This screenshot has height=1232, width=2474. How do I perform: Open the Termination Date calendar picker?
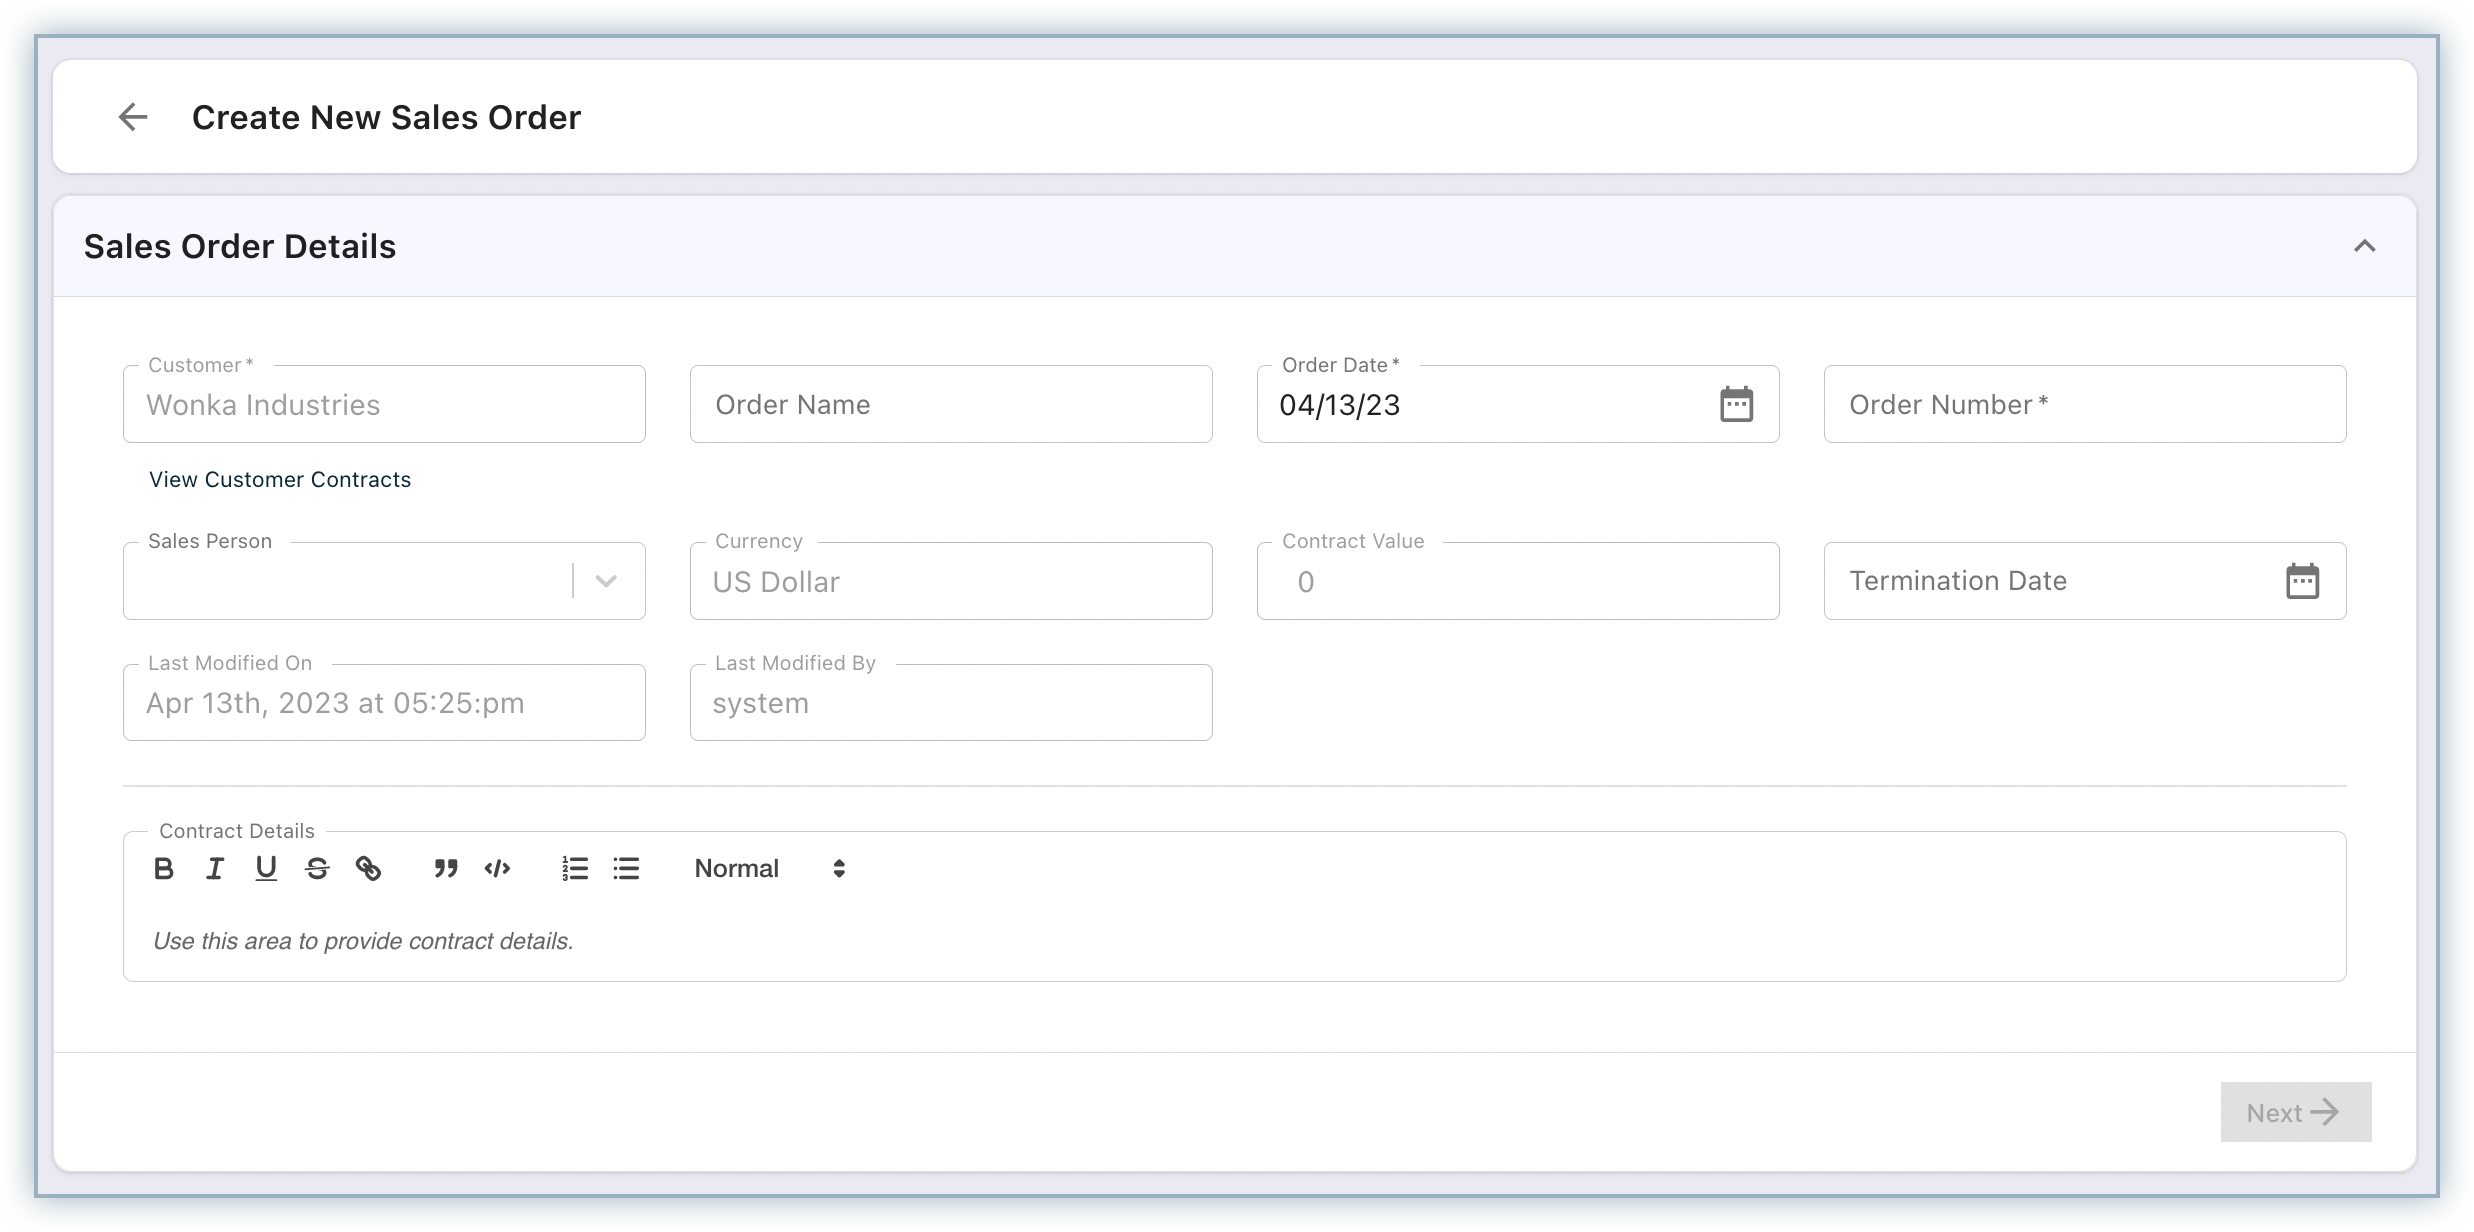2302,581
